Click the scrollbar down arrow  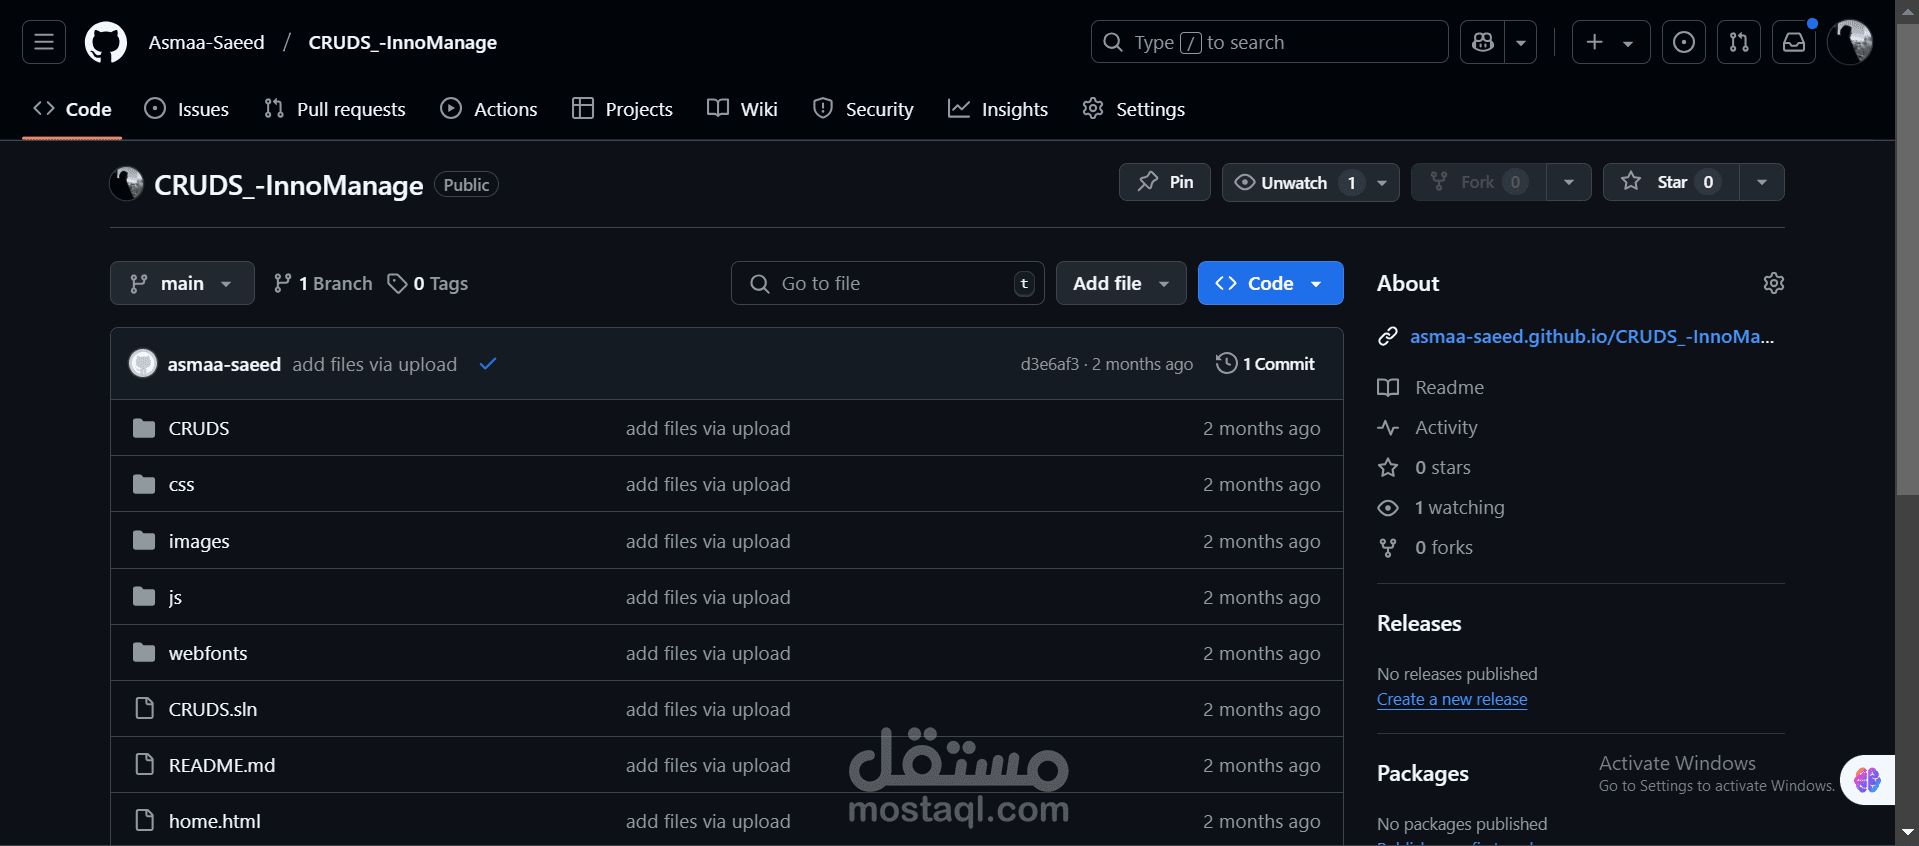(x=1907, y=832)
